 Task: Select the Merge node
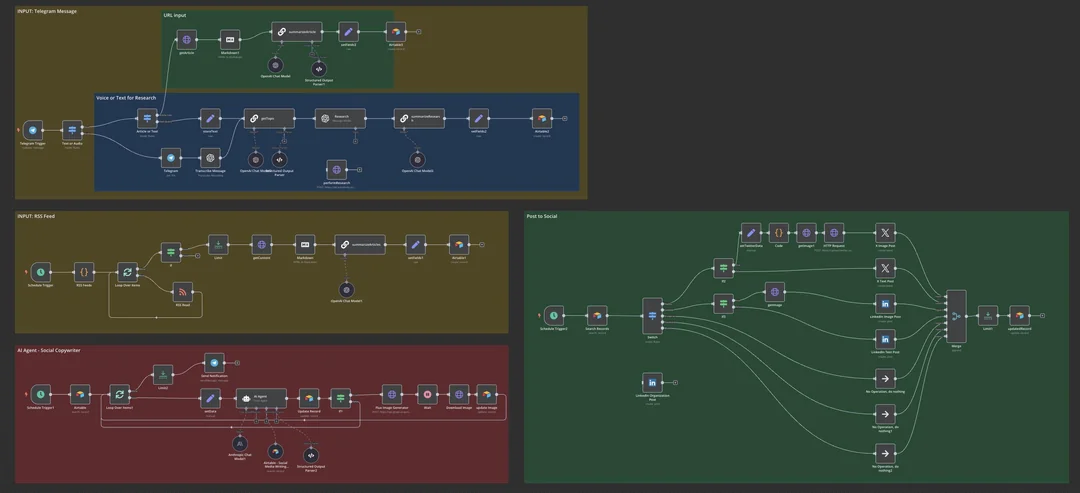click(956, 315)
